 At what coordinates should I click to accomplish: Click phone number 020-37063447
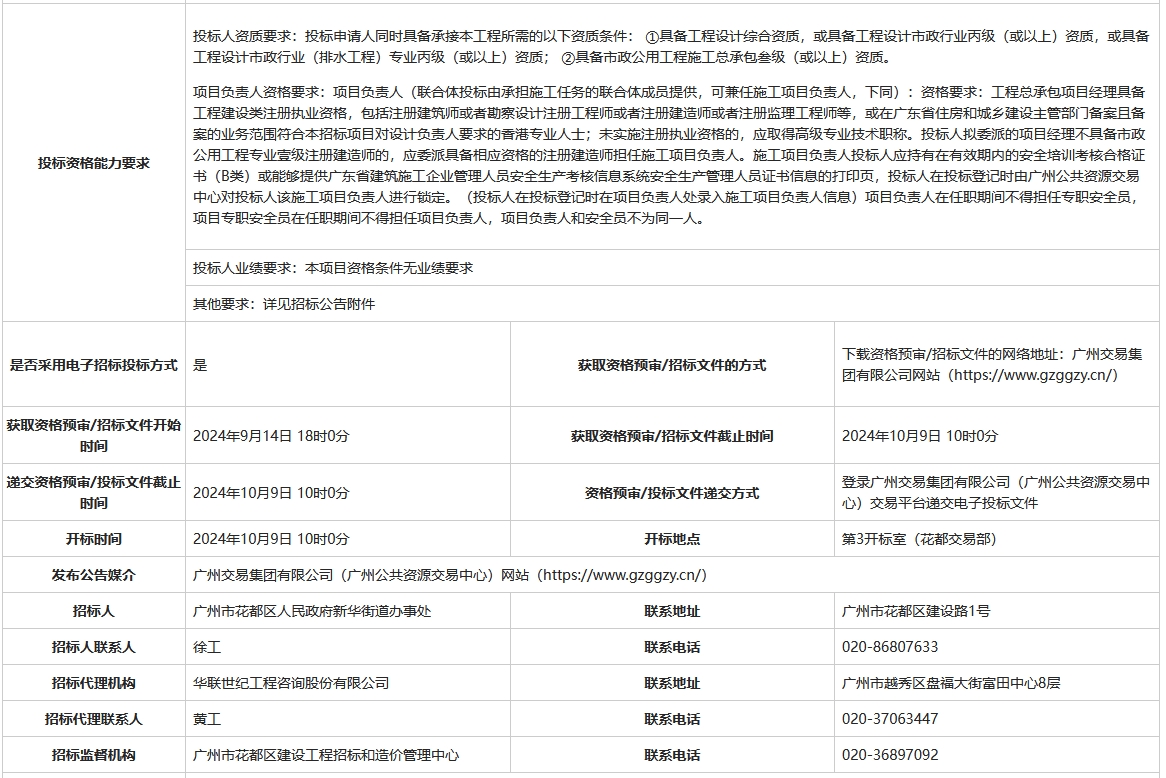point(890,719)
